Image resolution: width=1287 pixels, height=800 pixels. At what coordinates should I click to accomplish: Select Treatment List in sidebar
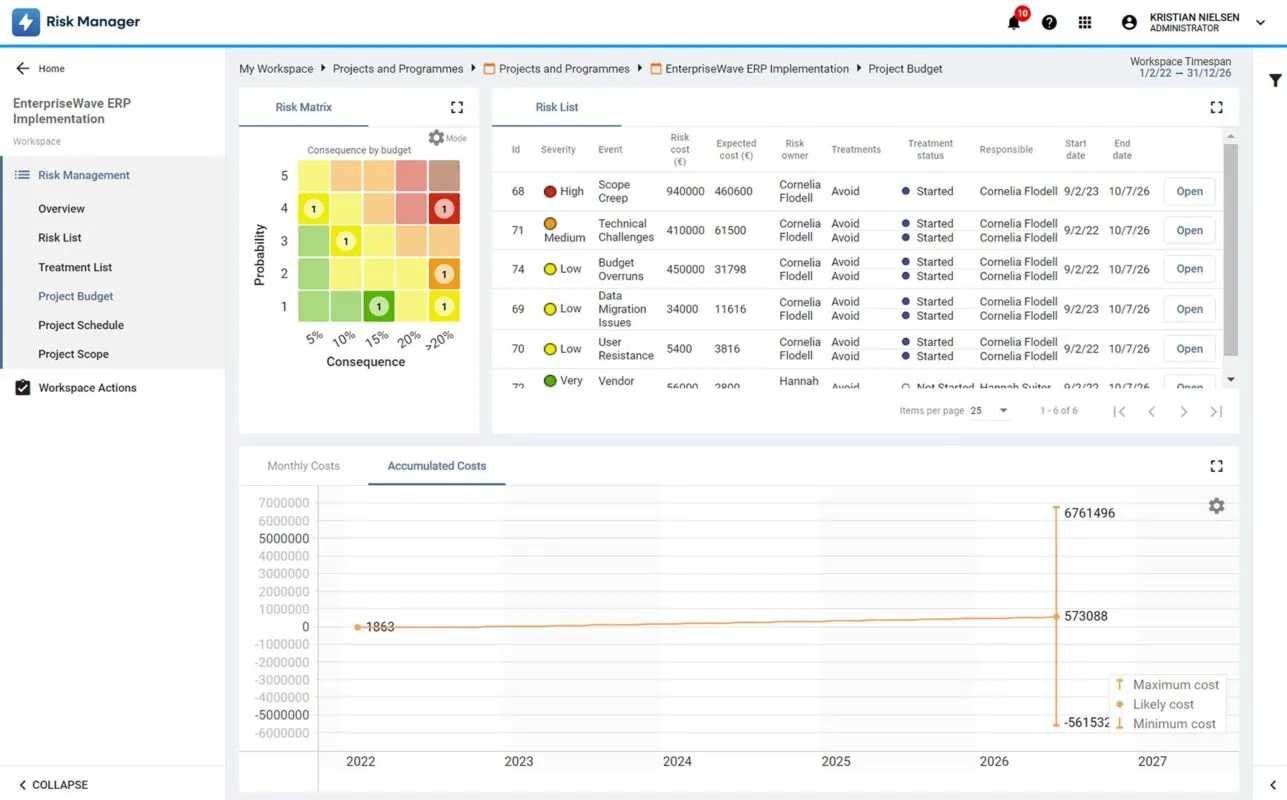coord(75,267)
